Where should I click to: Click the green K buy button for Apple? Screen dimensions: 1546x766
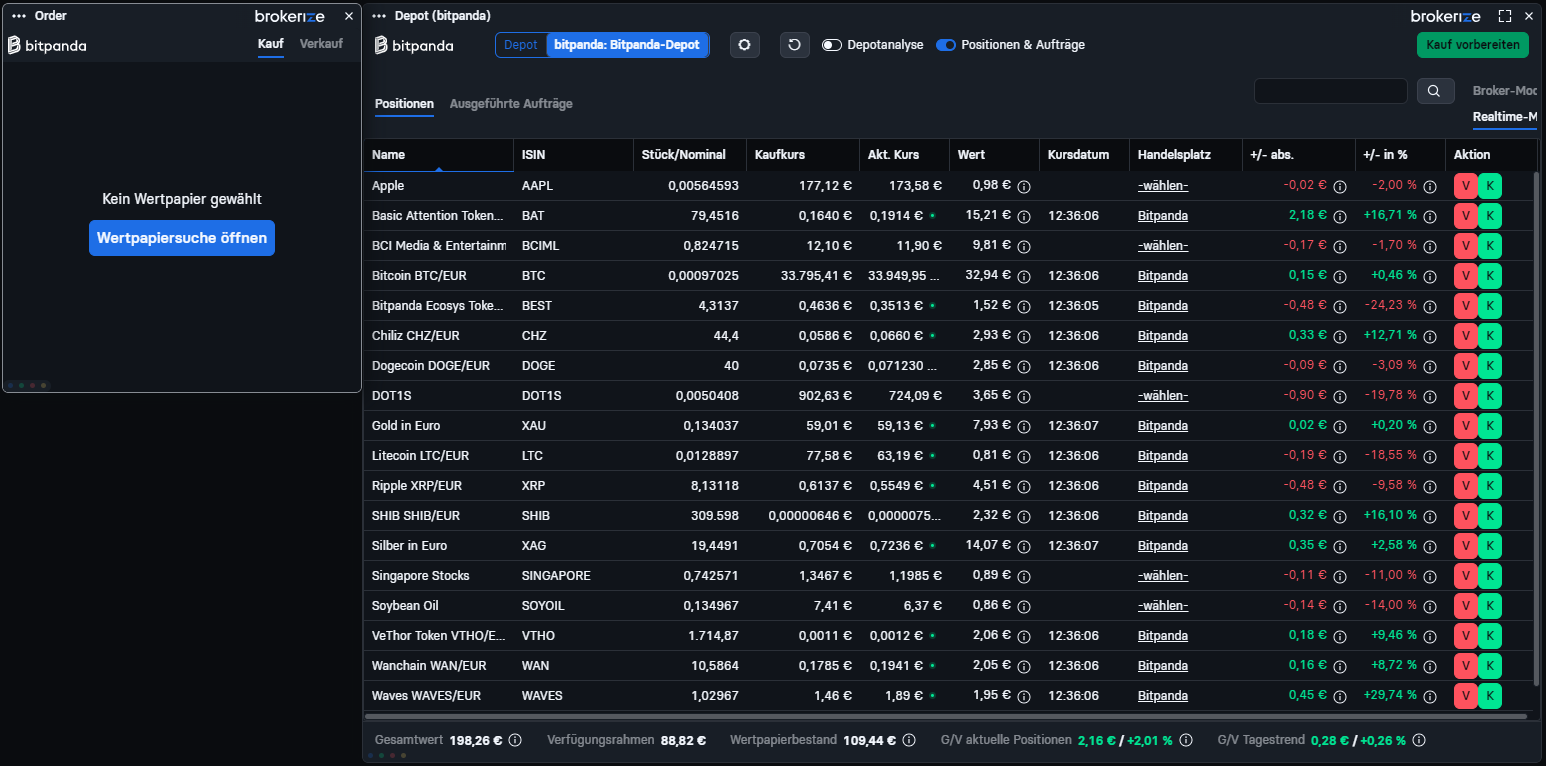click(x=1490, y=186)
